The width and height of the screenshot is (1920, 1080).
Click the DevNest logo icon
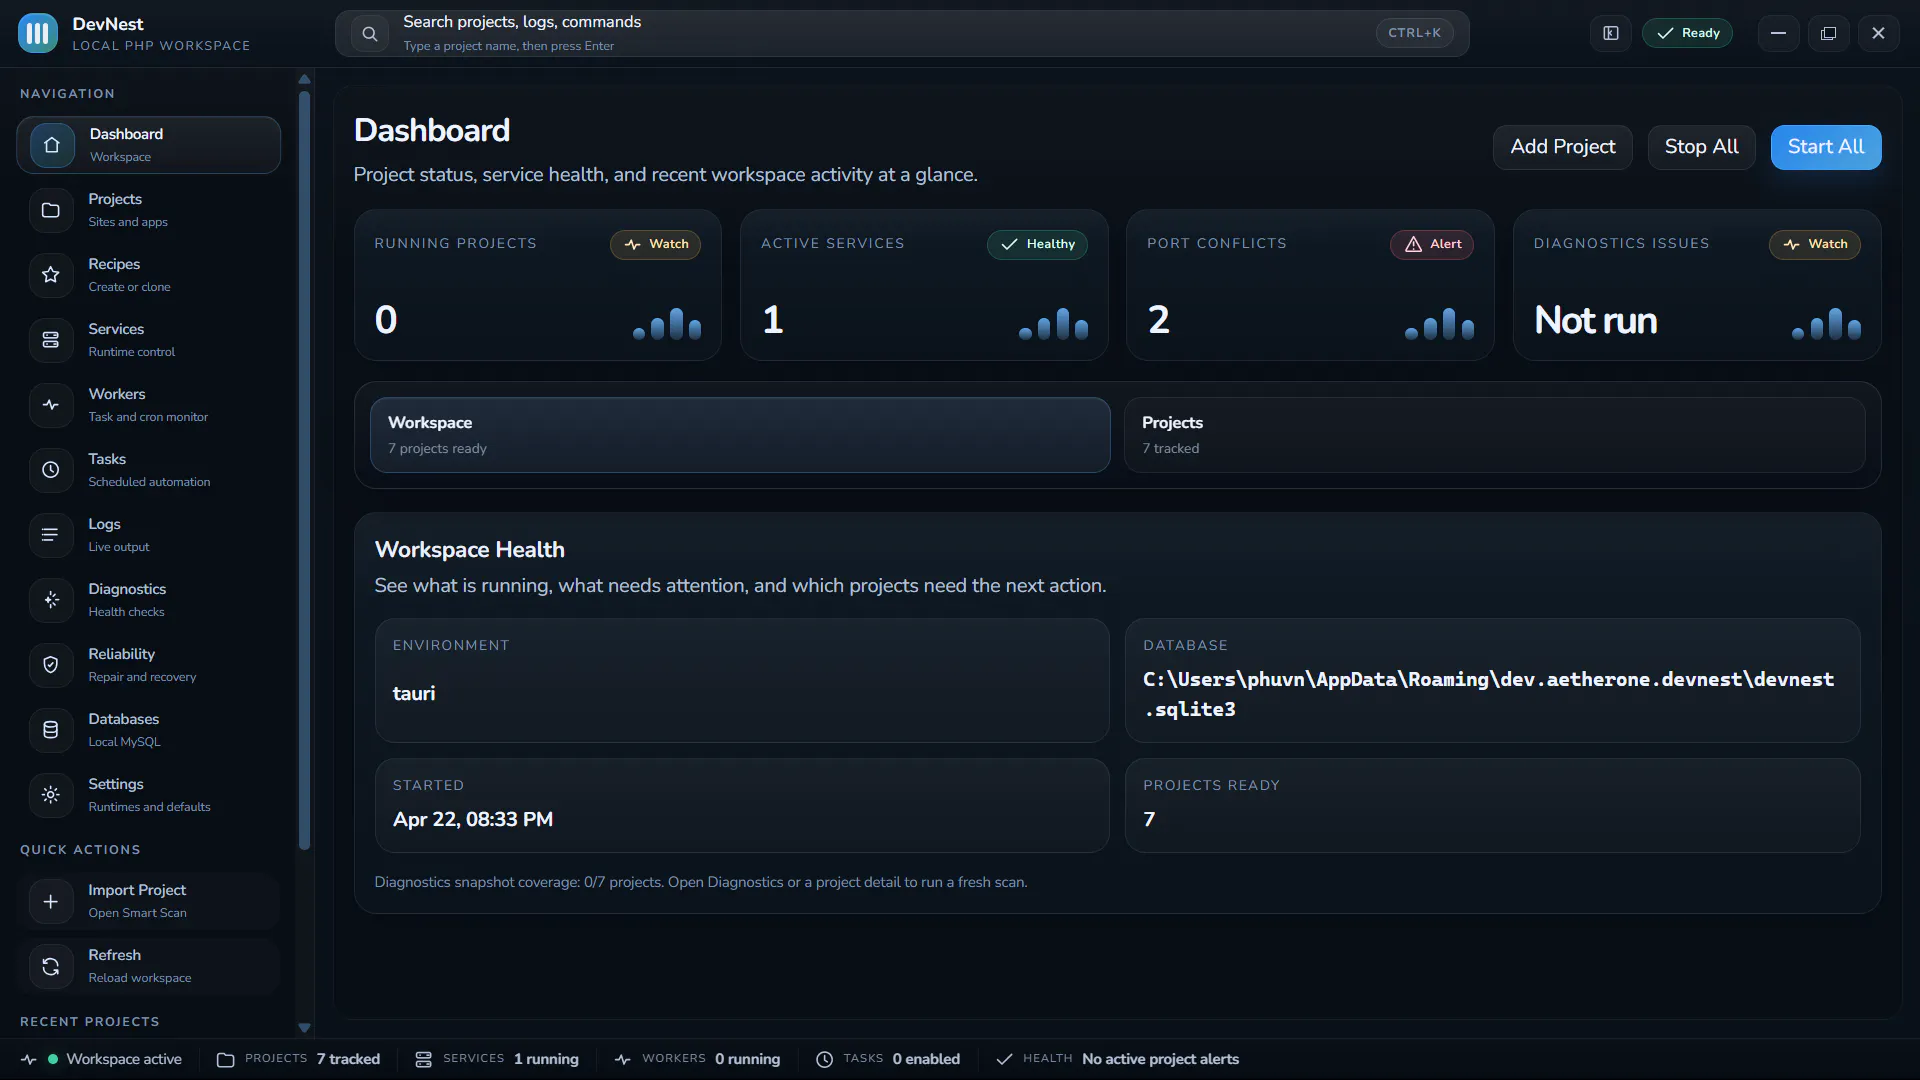(38, 33)
